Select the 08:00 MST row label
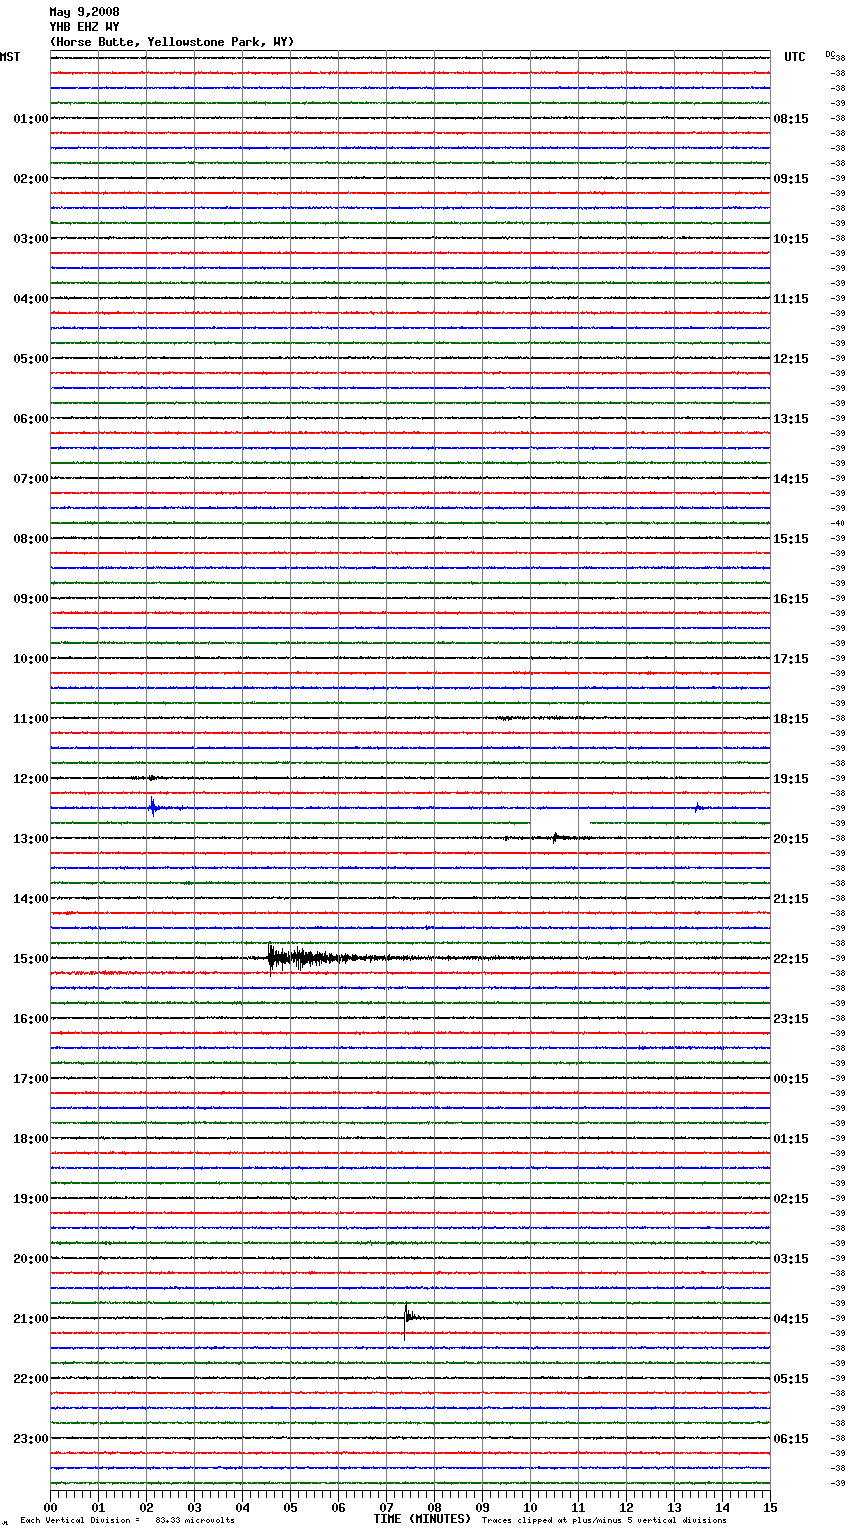The width and height of the screenshot is (850, 1534). point(31,539)
